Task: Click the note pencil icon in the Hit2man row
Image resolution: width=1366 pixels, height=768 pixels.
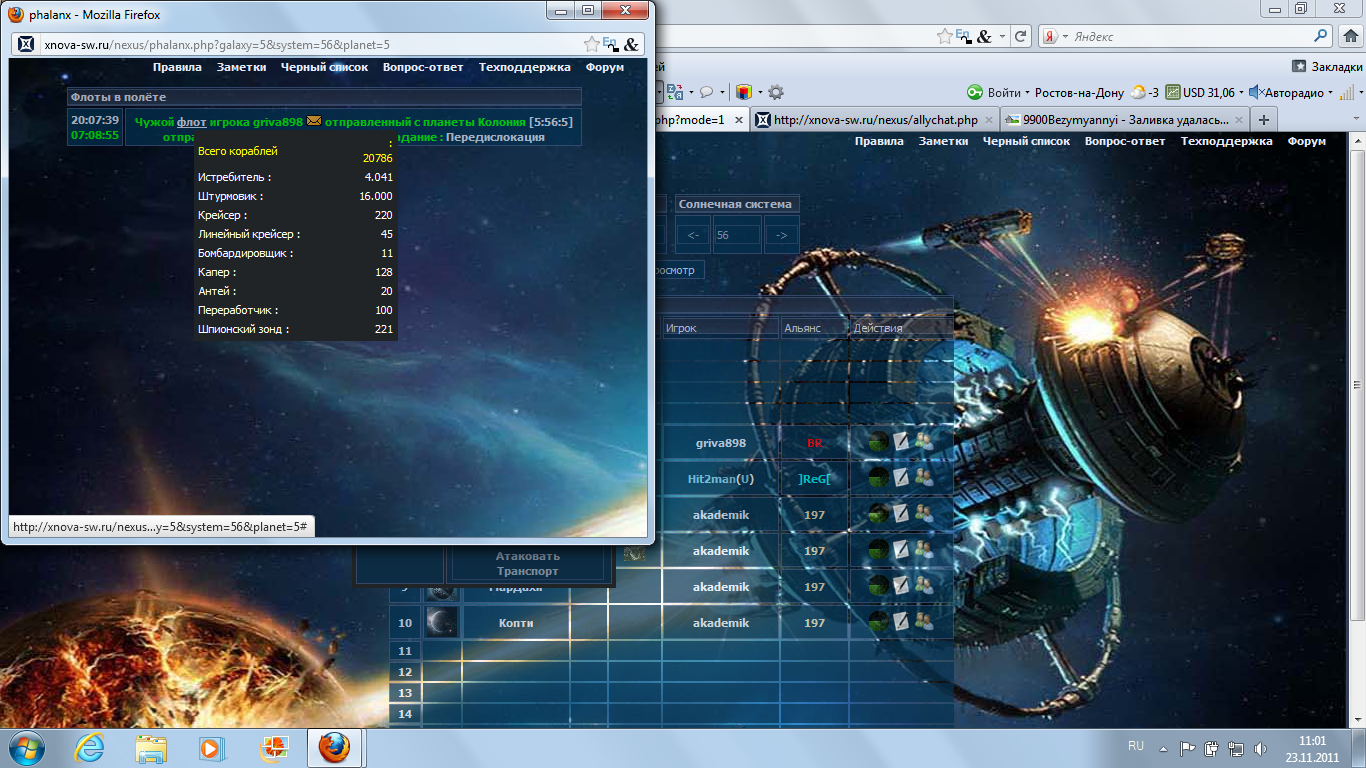Action: pyautogui.click(x=901, y=478)
